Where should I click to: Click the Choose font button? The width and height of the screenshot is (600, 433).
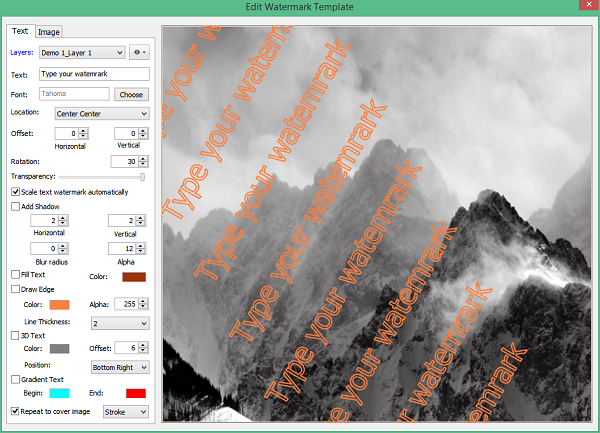point(131,94)
